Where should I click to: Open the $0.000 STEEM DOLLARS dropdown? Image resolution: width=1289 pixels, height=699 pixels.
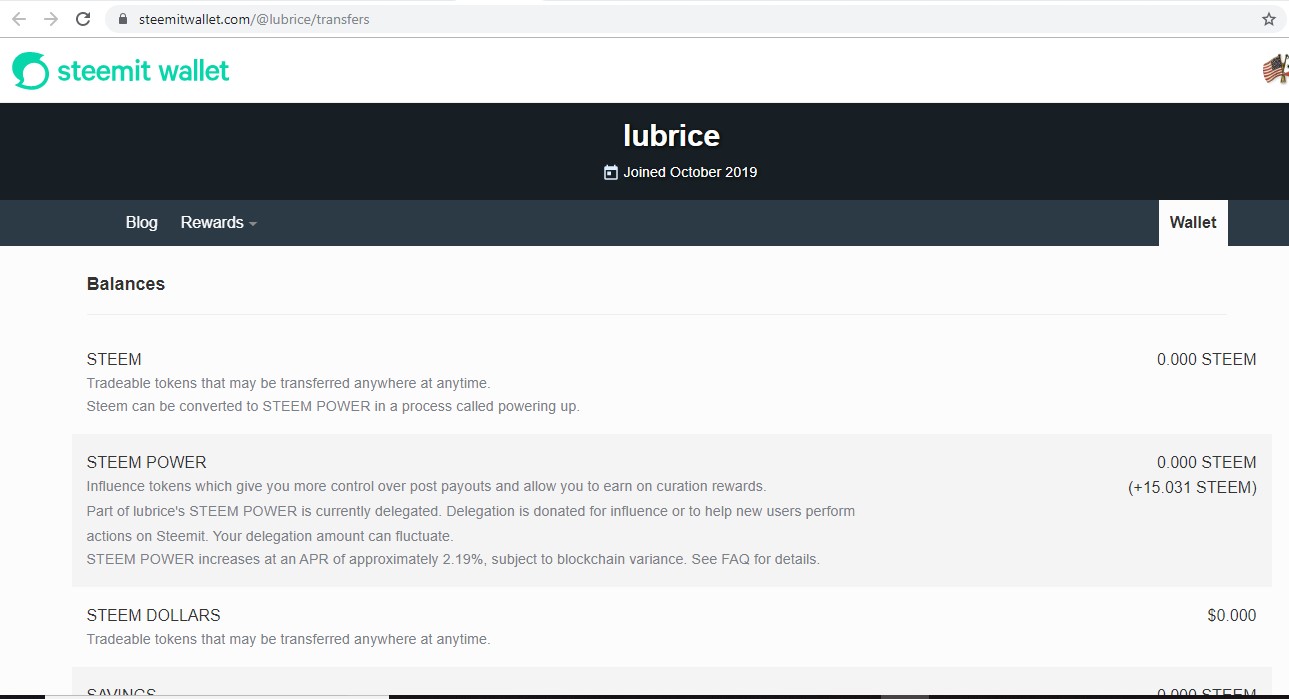coord(1231,615)
